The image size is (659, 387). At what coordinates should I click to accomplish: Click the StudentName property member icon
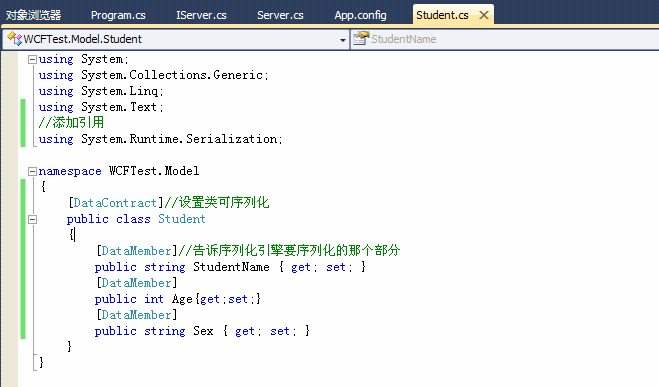click(361, 39)
